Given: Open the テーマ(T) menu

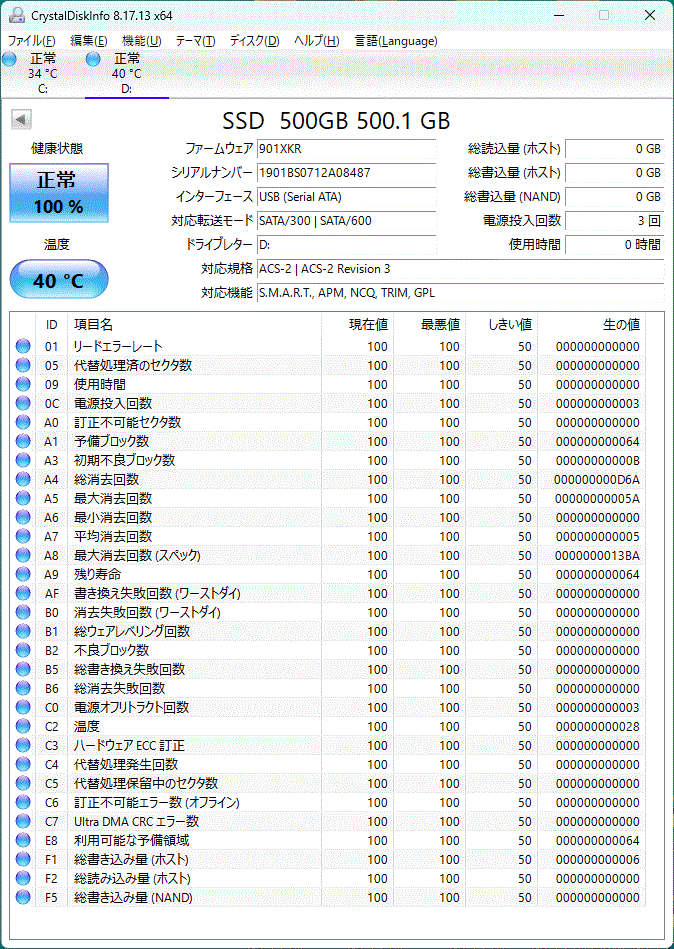Looking at the screenshot, I should [195, 41].
